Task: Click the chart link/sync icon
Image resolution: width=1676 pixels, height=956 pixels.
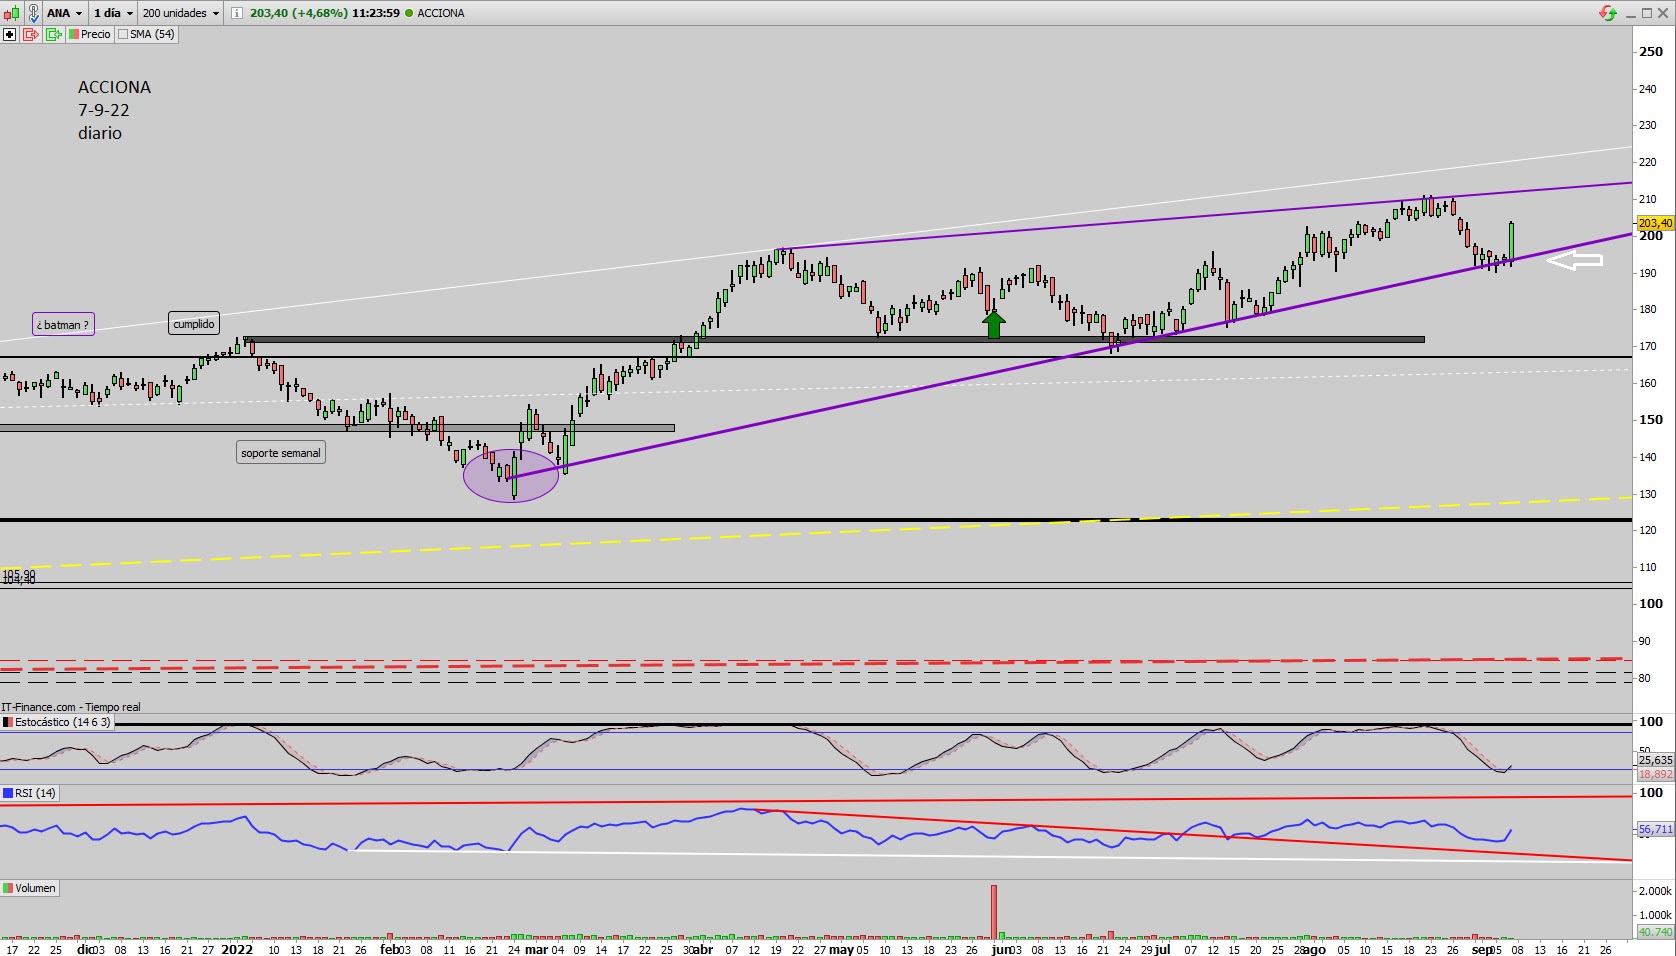Action: pos(32,13)
